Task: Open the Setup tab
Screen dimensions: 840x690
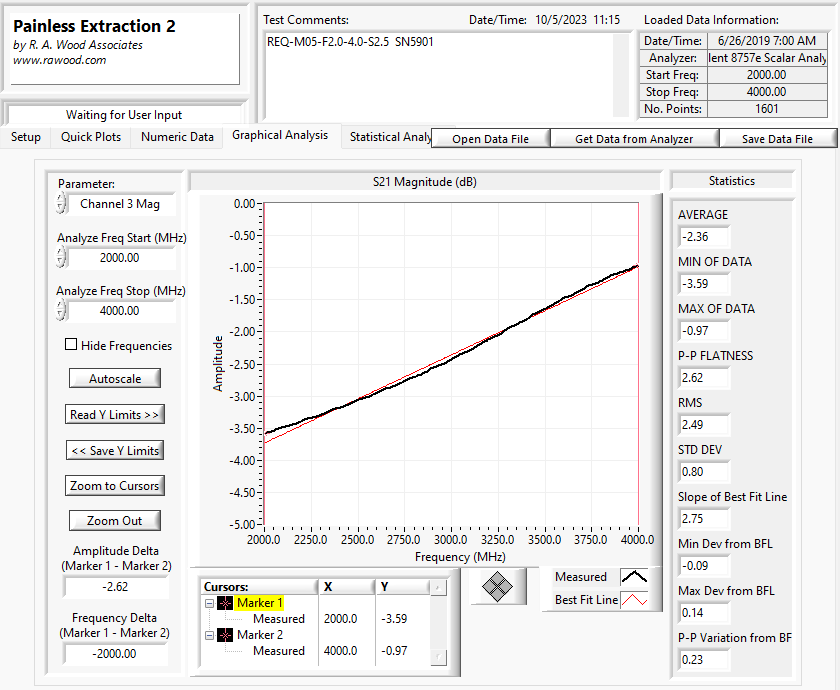Action: [26, 137]
